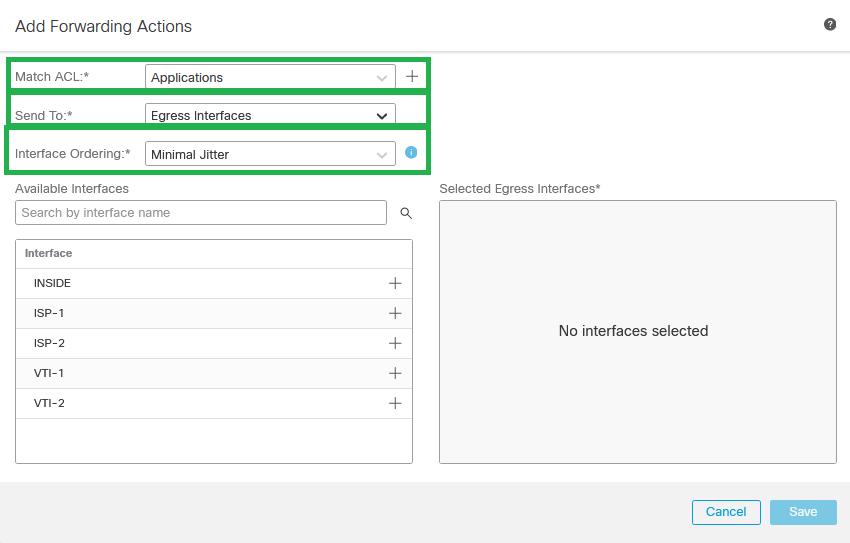Add INSIDE interface with plus icon
The height and width of the screenshot is (543, 850).
(x=395, y=283)
